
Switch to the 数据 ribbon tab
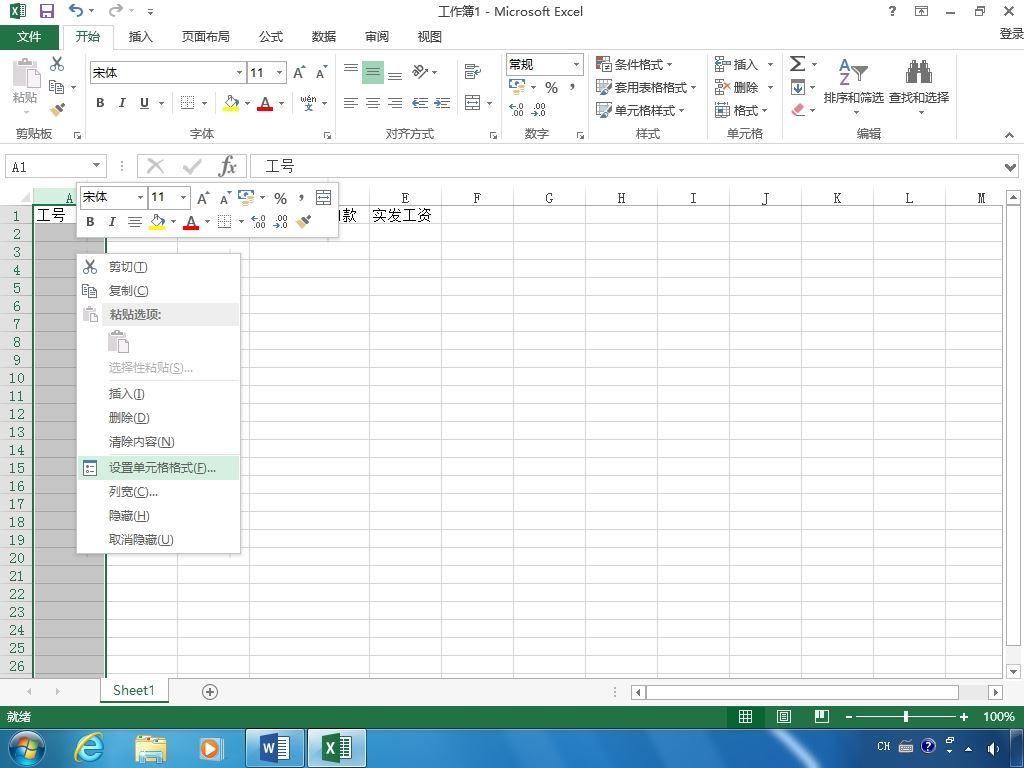coord(323,37)
